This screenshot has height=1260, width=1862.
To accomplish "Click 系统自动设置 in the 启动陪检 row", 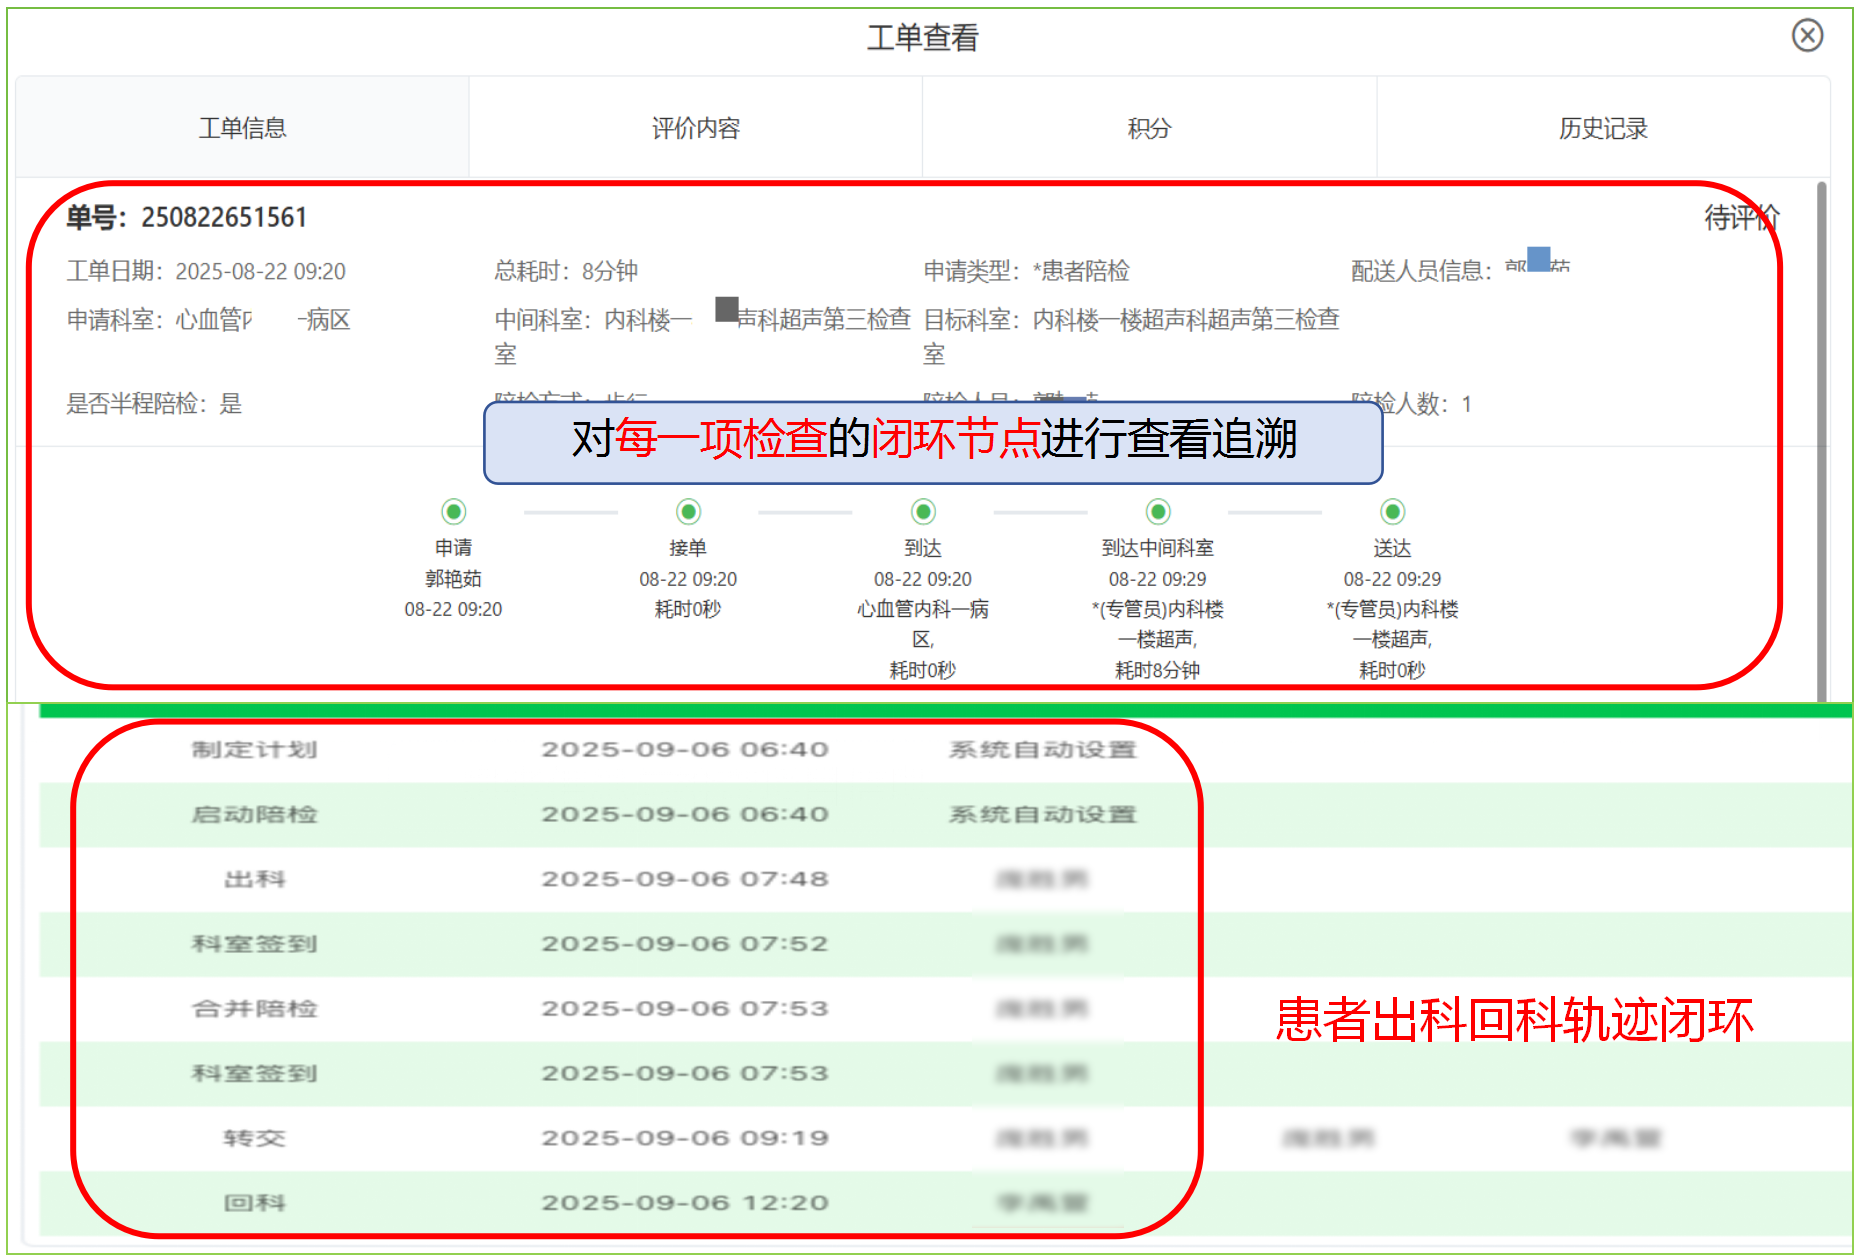I will click(x=1042, y=814).
